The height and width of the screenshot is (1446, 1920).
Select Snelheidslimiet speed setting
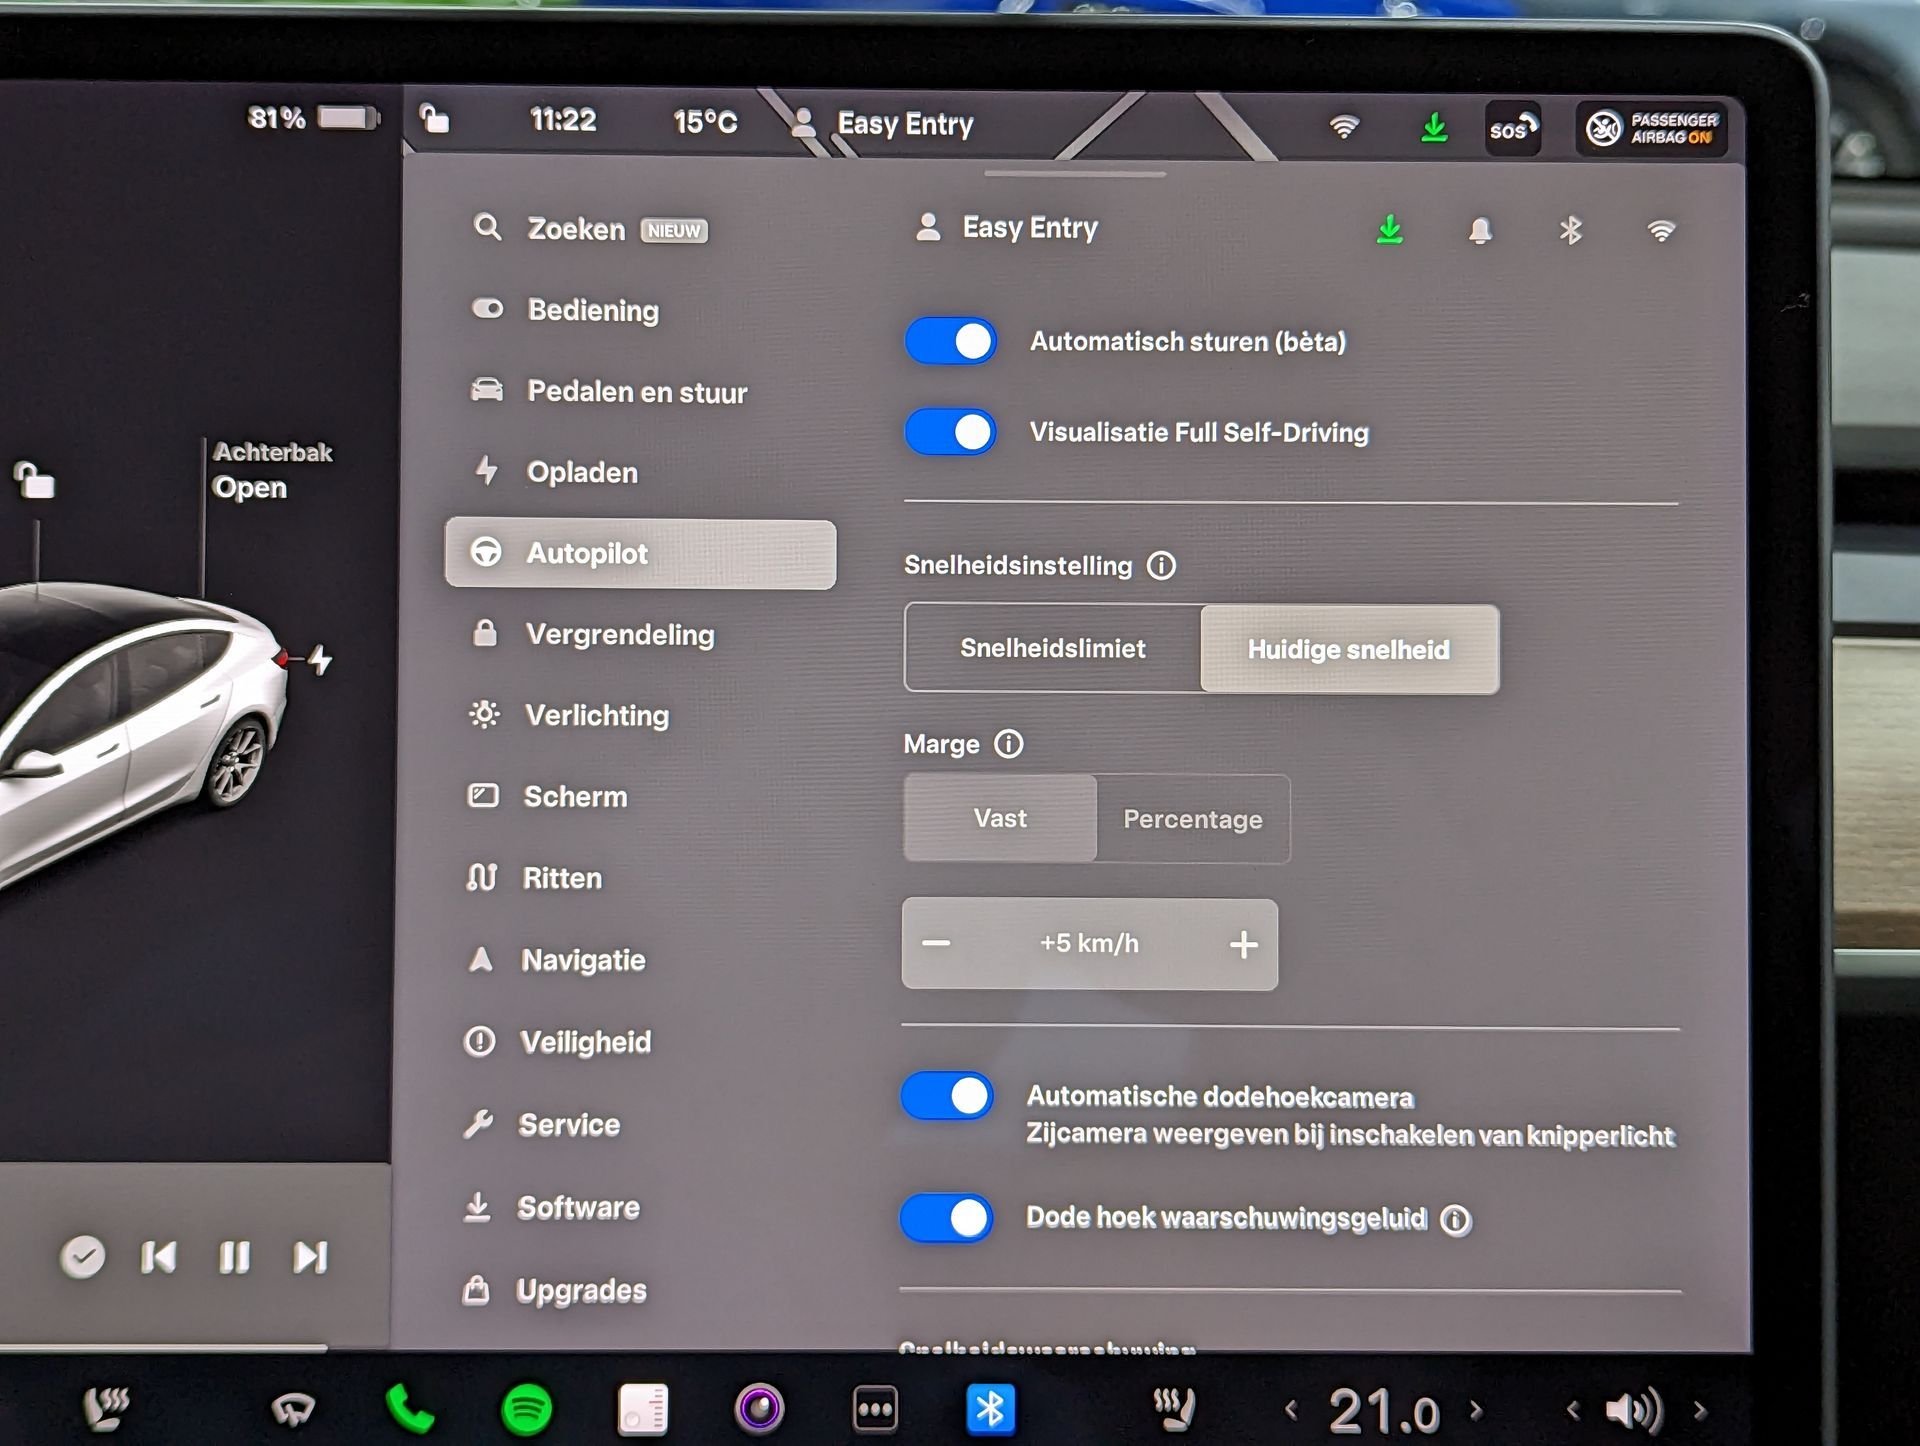[1053, 648]
